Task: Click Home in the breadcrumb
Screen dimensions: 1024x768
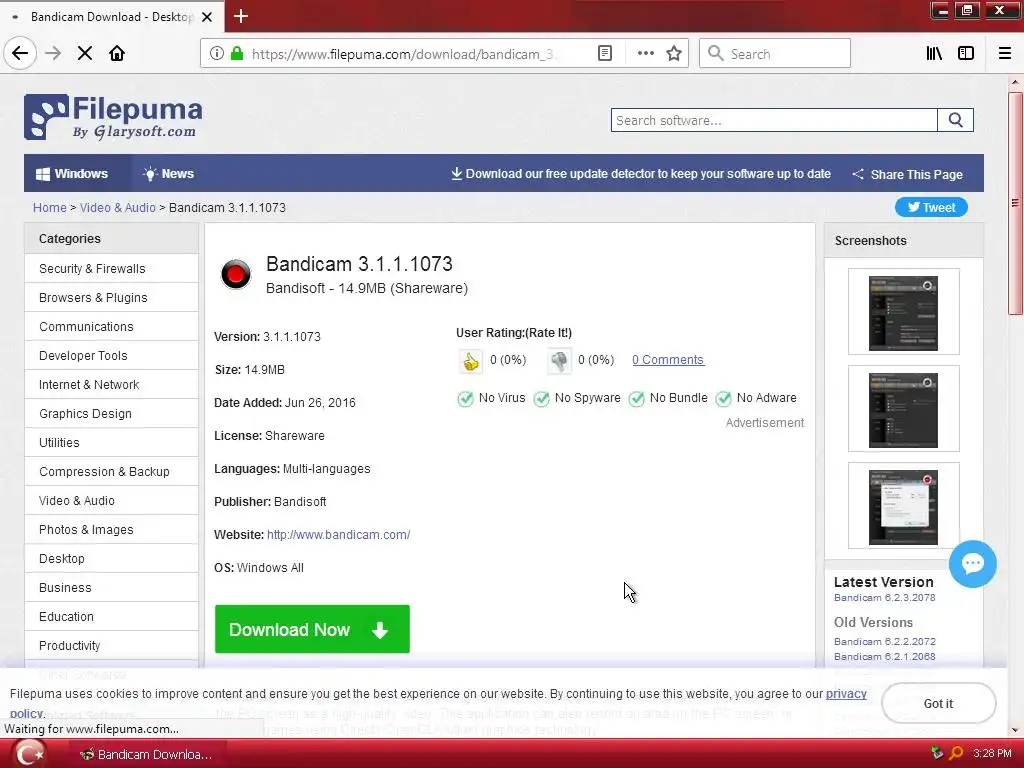Action: click(x=50, y=208)
